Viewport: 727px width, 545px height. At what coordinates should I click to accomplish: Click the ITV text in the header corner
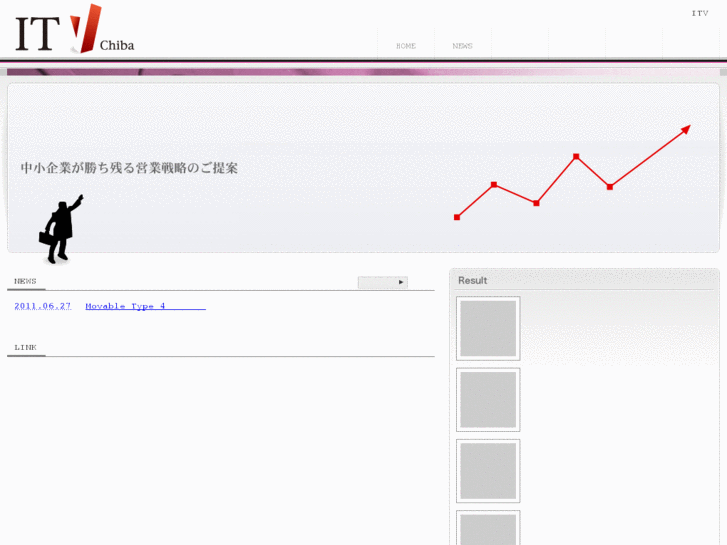pos(700,13)
